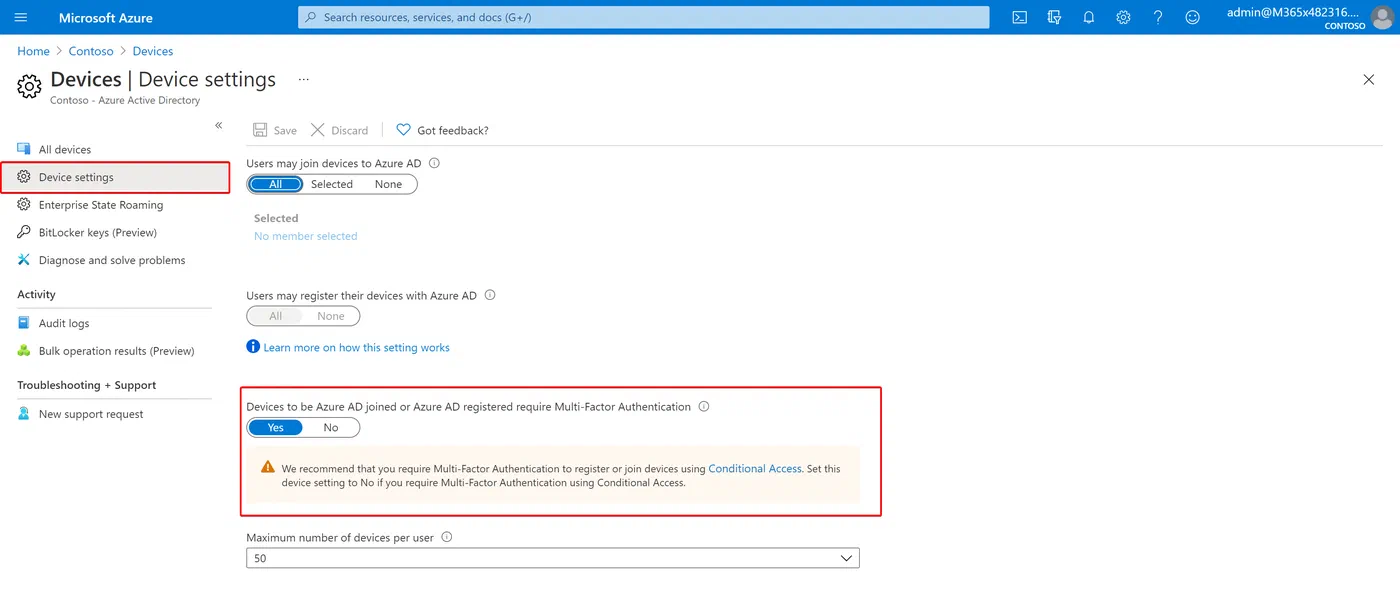Viewport: 1400px width, 602px height.
Task: Choose All for registering devices
Action: click(275, 316)
